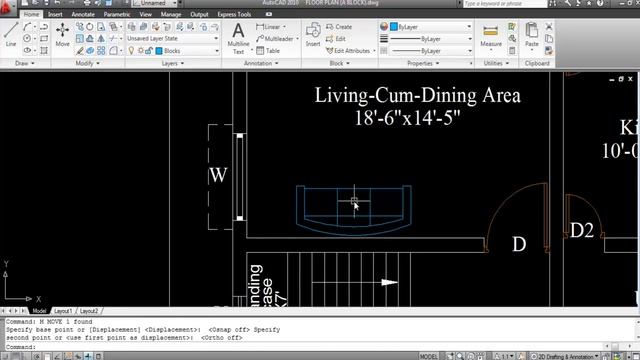Image resolution: width=640 pixels, height=360 pixels.
Task: Click the Measure utility tool
Action: click(x=491, y=36)
